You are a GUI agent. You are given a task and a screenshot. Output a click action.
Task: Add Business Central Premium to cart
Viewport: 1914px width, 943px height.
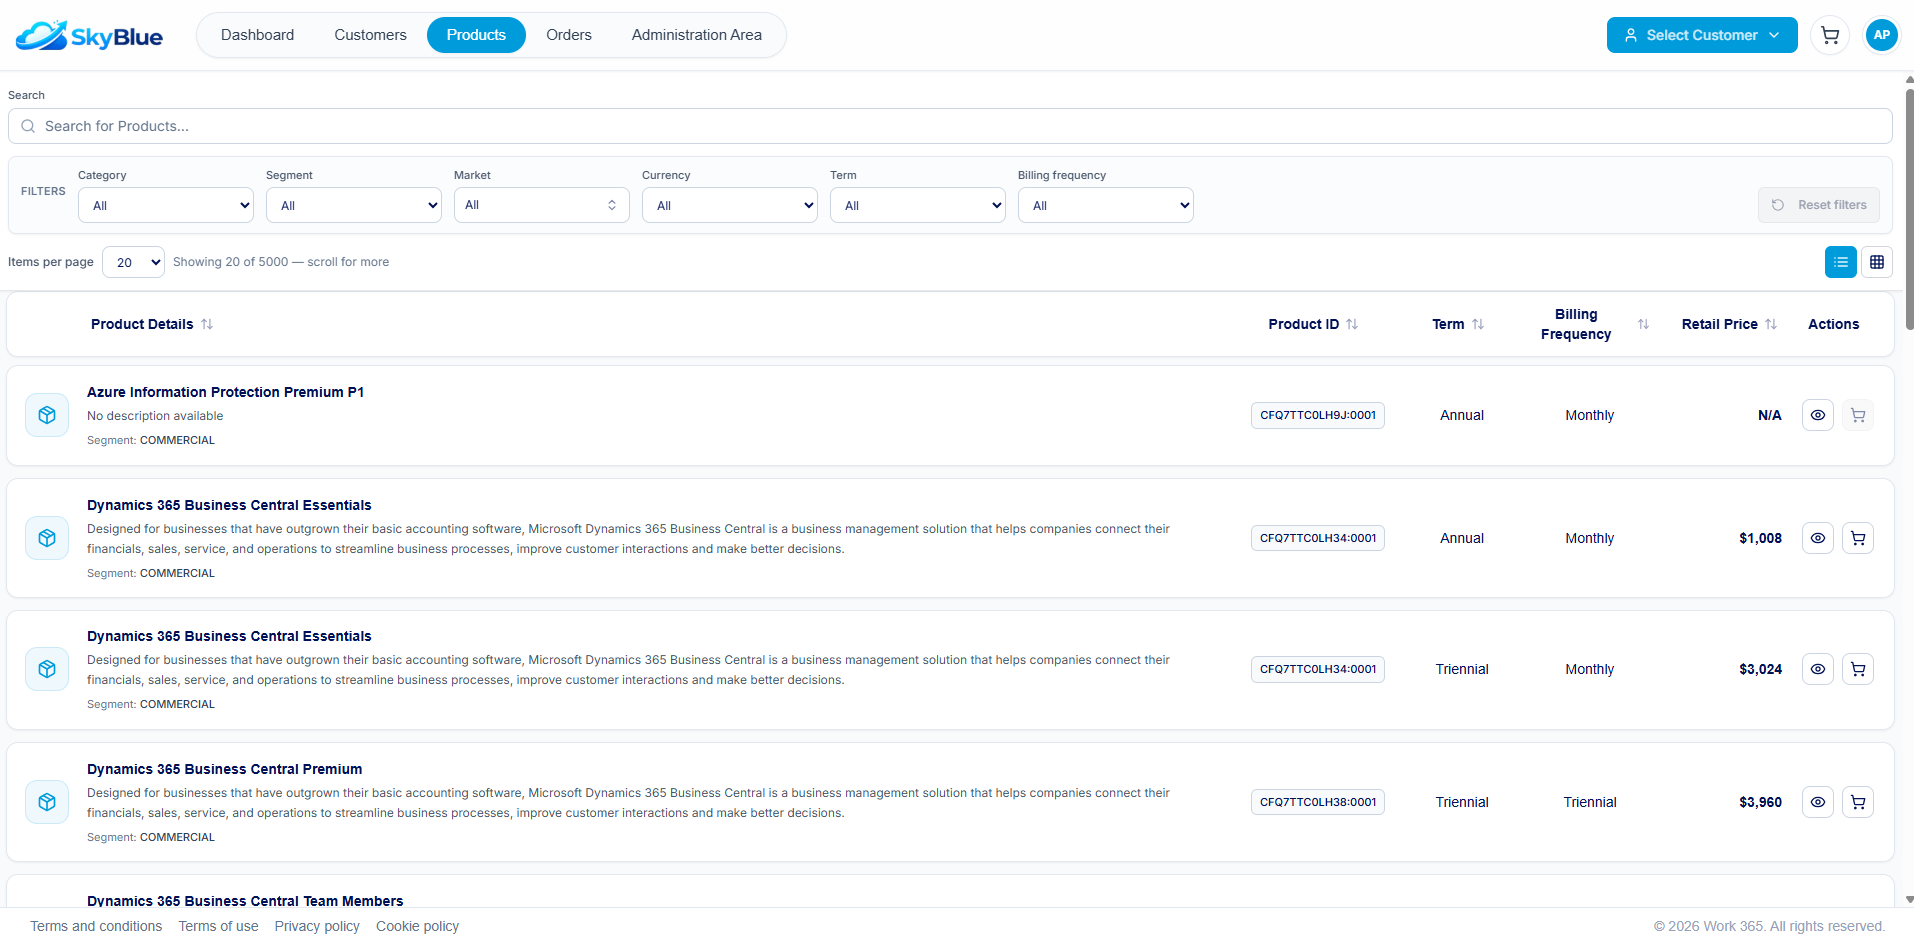tap(1857, 802)
